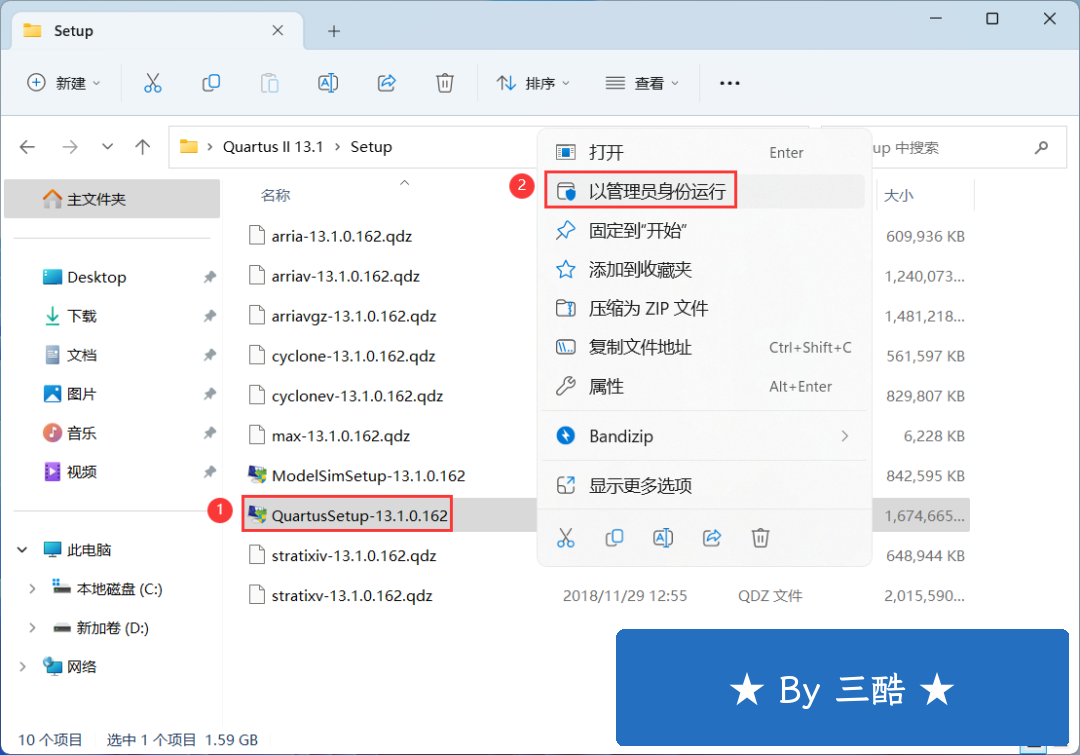Select 以管理员身份运行 in context menu
This screenshot has height=755, width=1080.
tap(656, 191)
